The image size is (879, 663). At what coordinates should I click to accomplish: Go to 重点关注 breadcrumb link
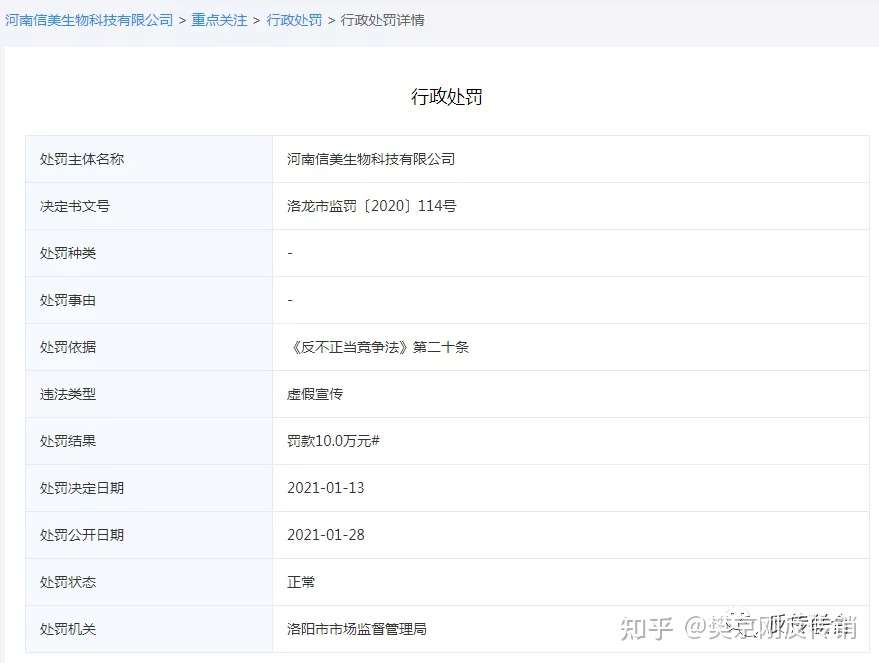click(x=219, y=20)
